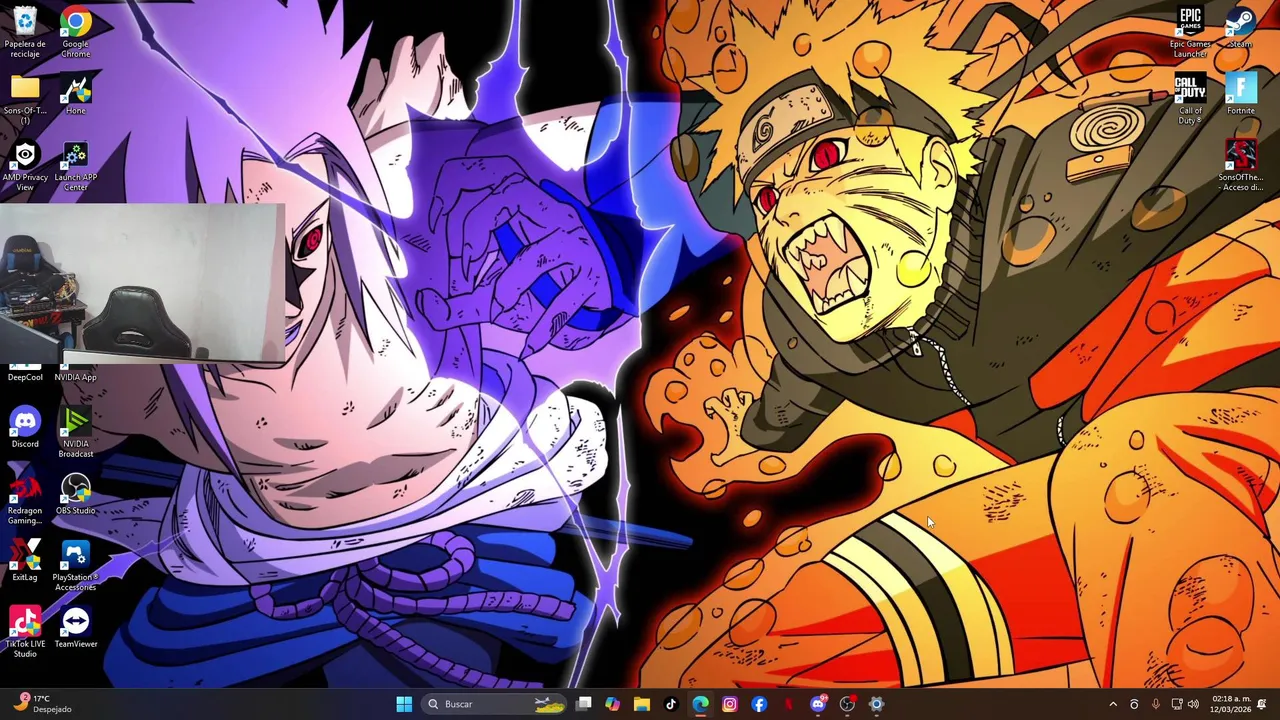This screenshot has height=720, width=1280.
Task: Select the Steam desktop shortcut
Action: [x=1240, y=27]
